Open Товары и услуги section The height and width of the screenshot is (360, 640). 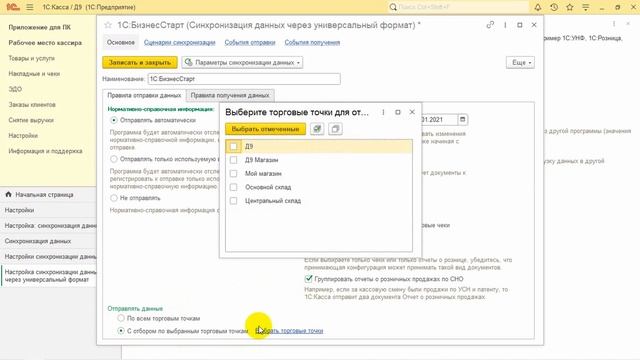(x=31, y=58)
